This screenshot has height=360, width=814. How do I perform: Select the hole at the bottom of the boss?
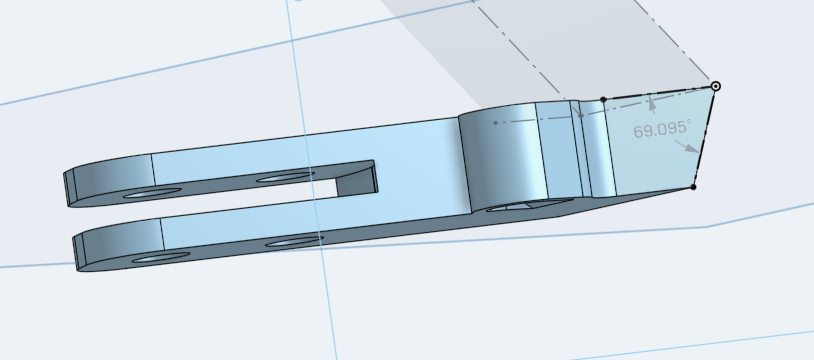pyautogui.click(x=530, y=205)
